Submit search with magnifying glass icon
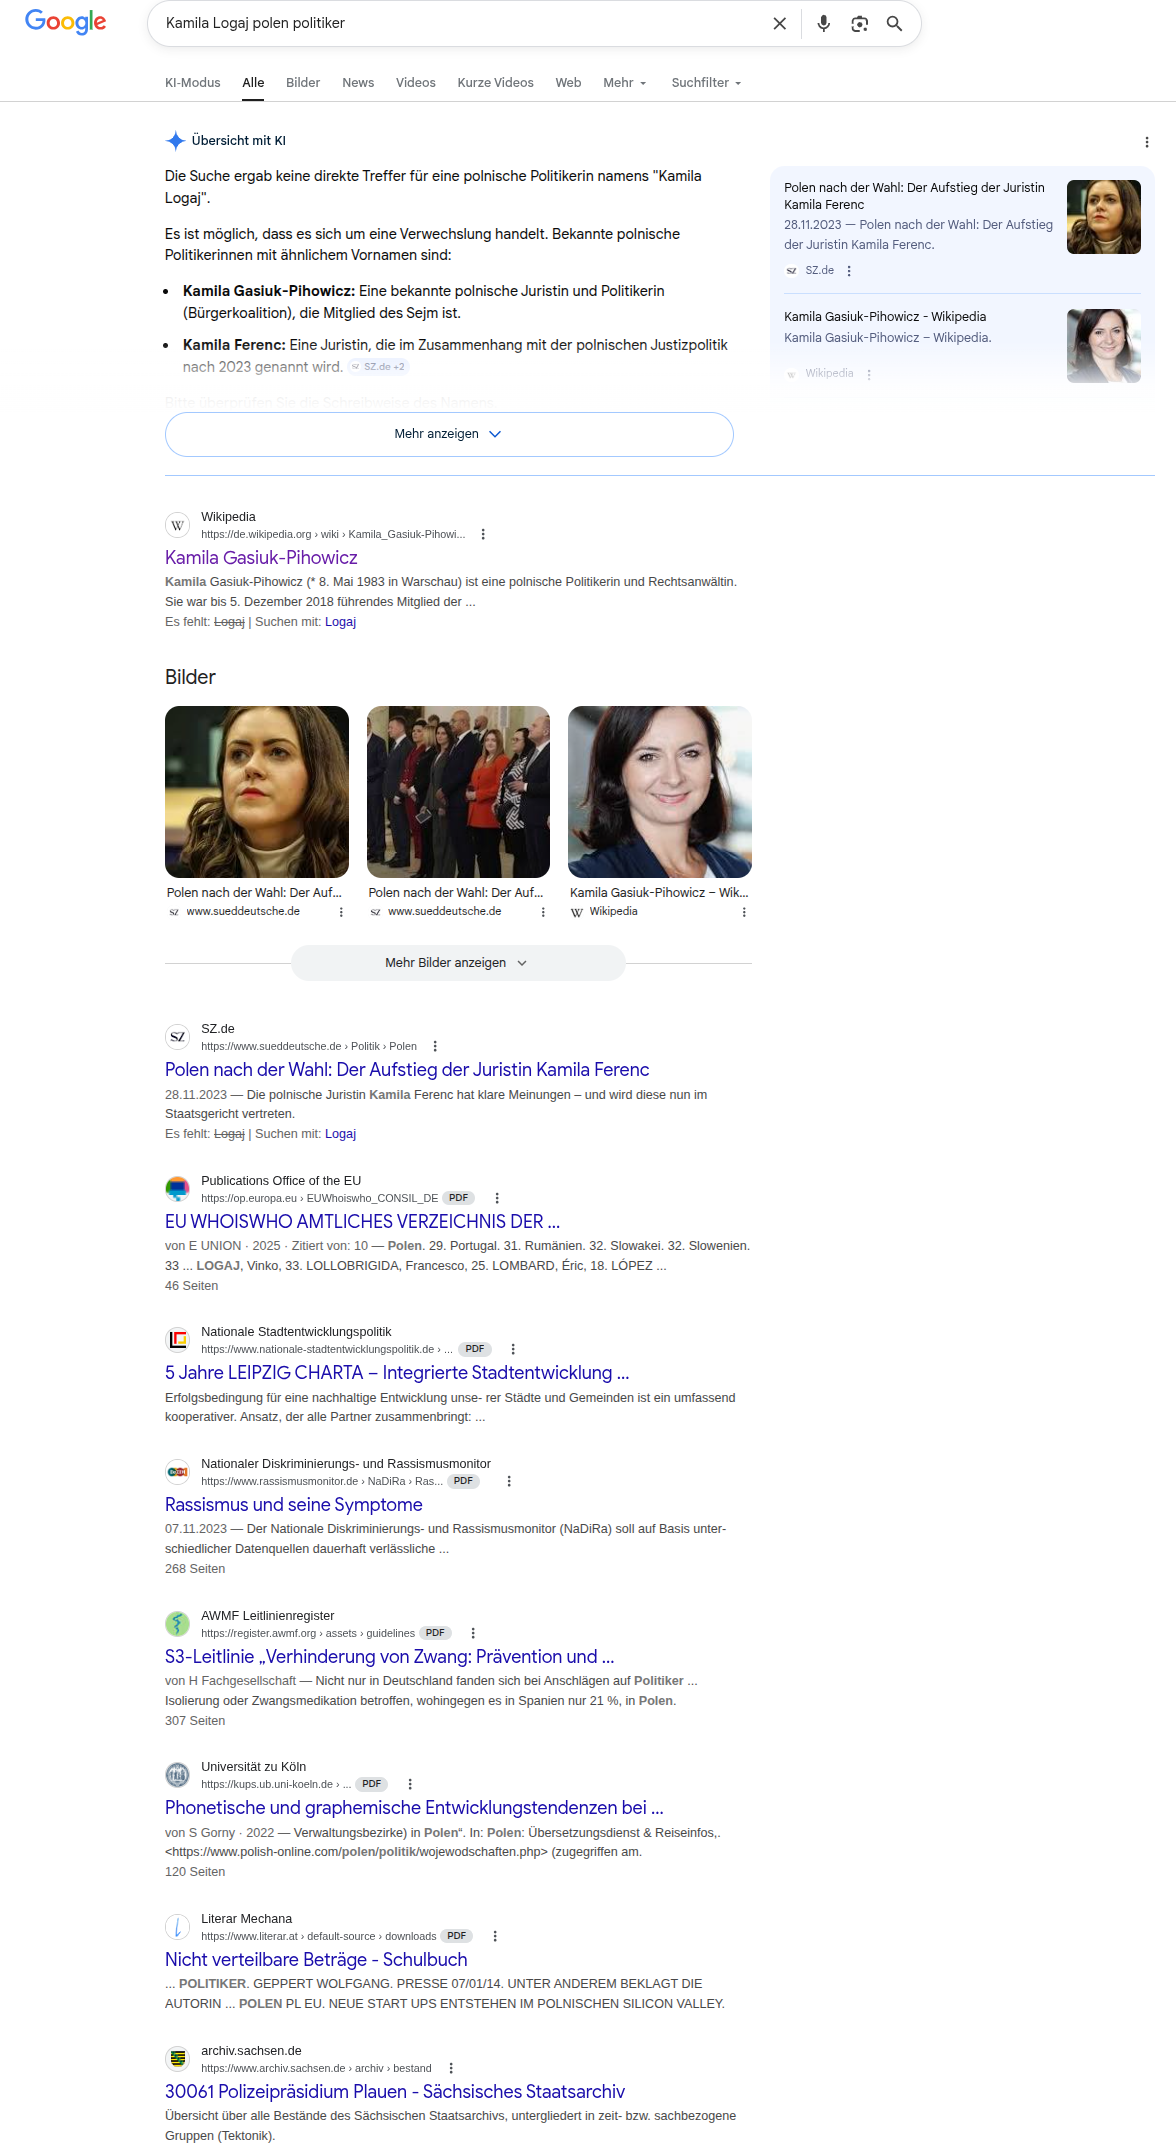Image resolution: width=1176 pixels, height=2143 pixels. point(895,23)
